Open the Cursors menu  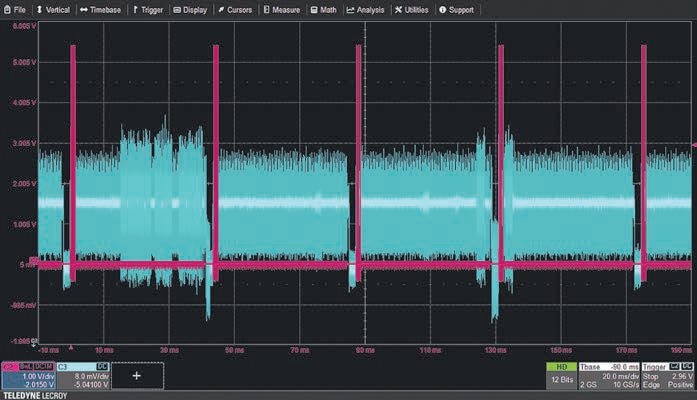[x=235, y=9]
